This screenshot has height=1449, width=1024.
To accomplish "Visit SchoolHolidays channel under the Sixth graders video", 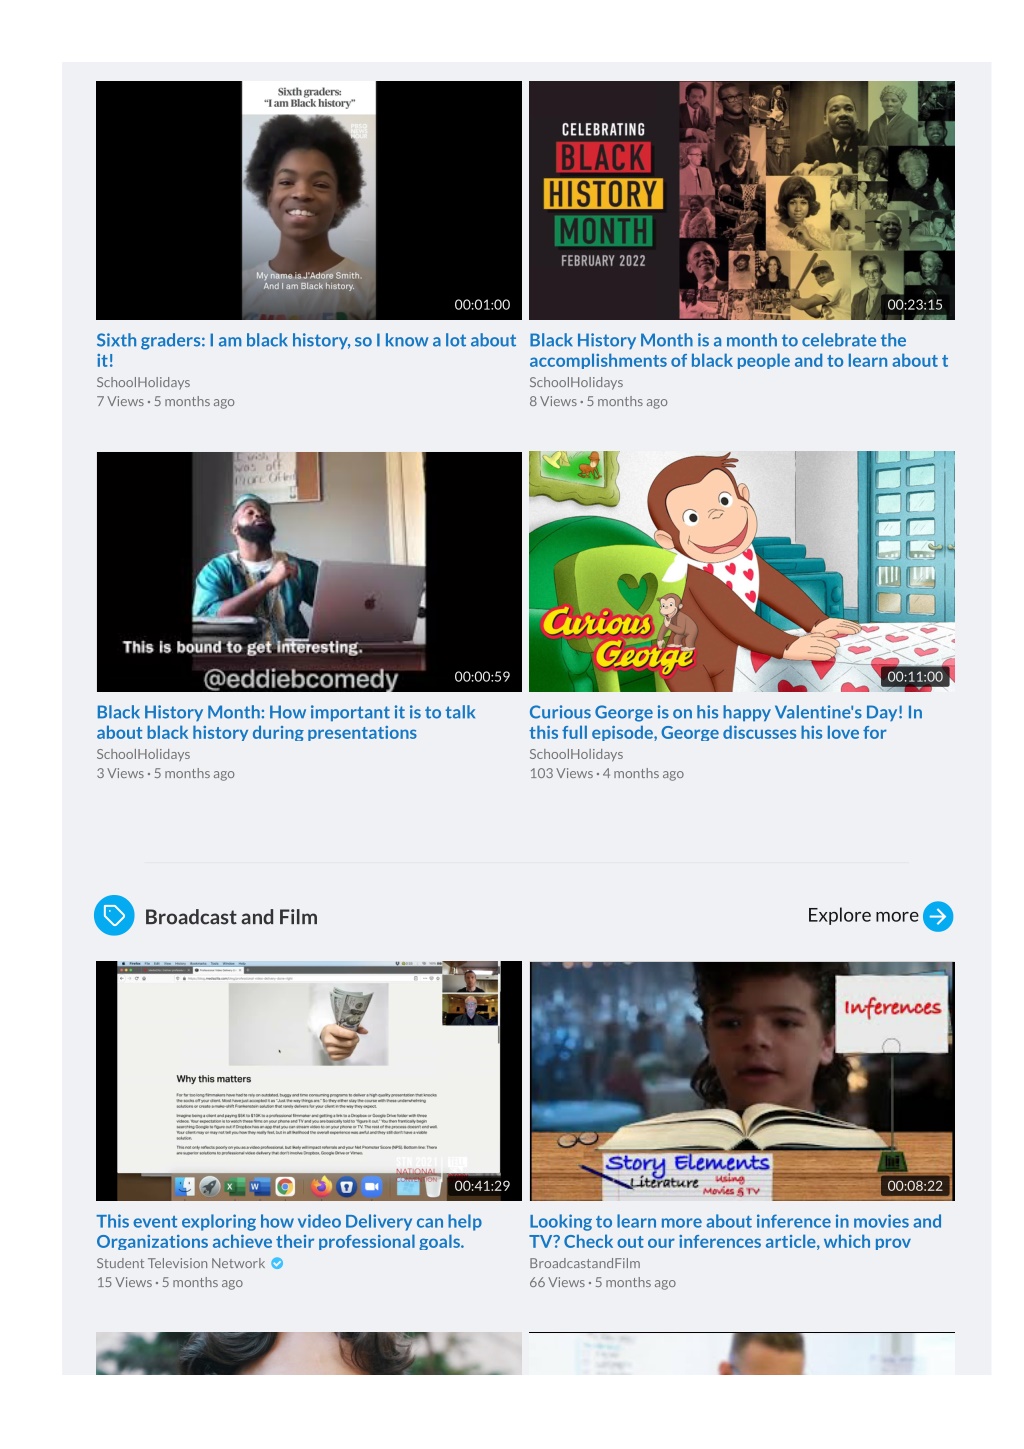I will tap(143, 382).
